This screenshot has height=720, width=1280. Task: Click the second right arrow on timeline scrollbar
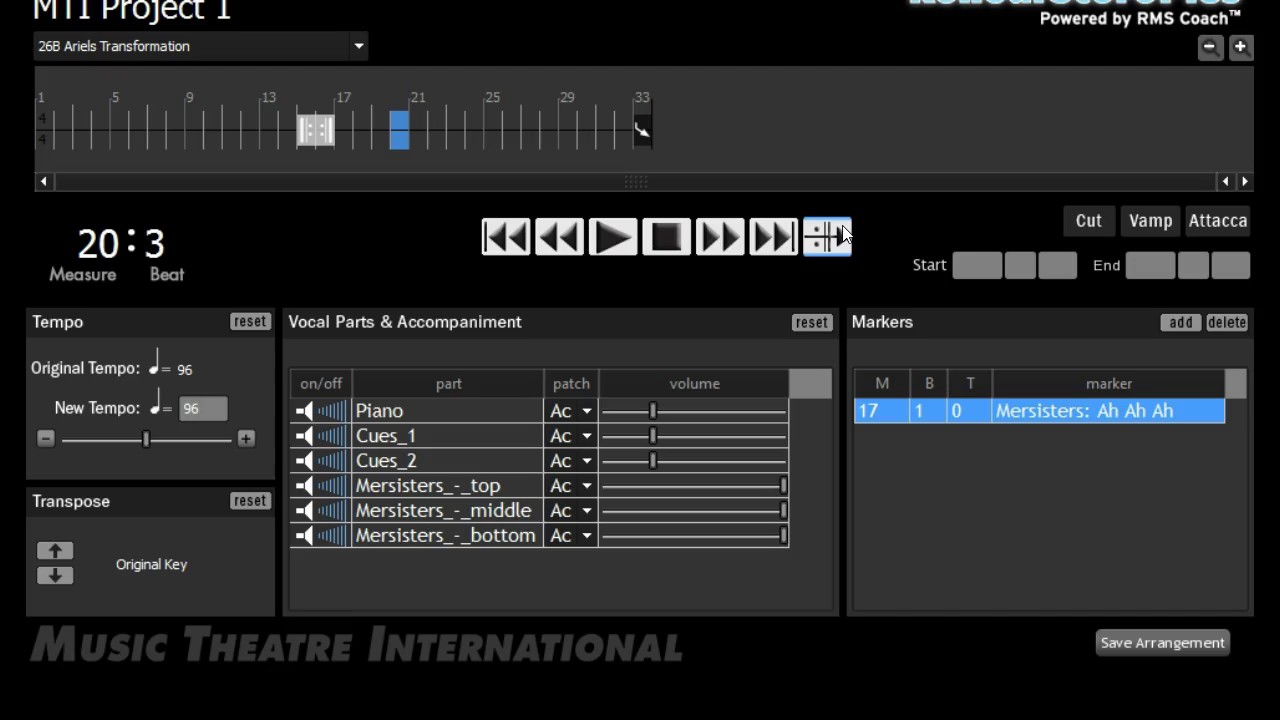tap(1245, 182)
